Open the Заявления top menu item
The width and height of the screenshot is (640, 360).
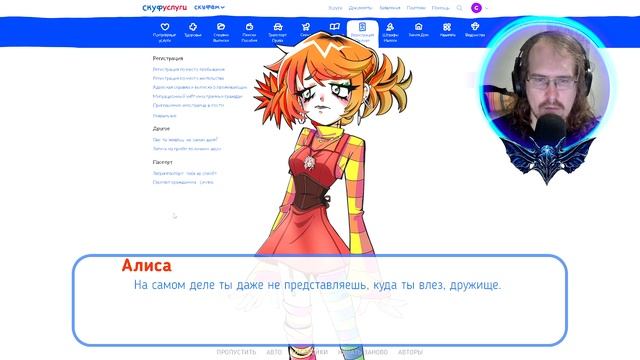point(390,8)
